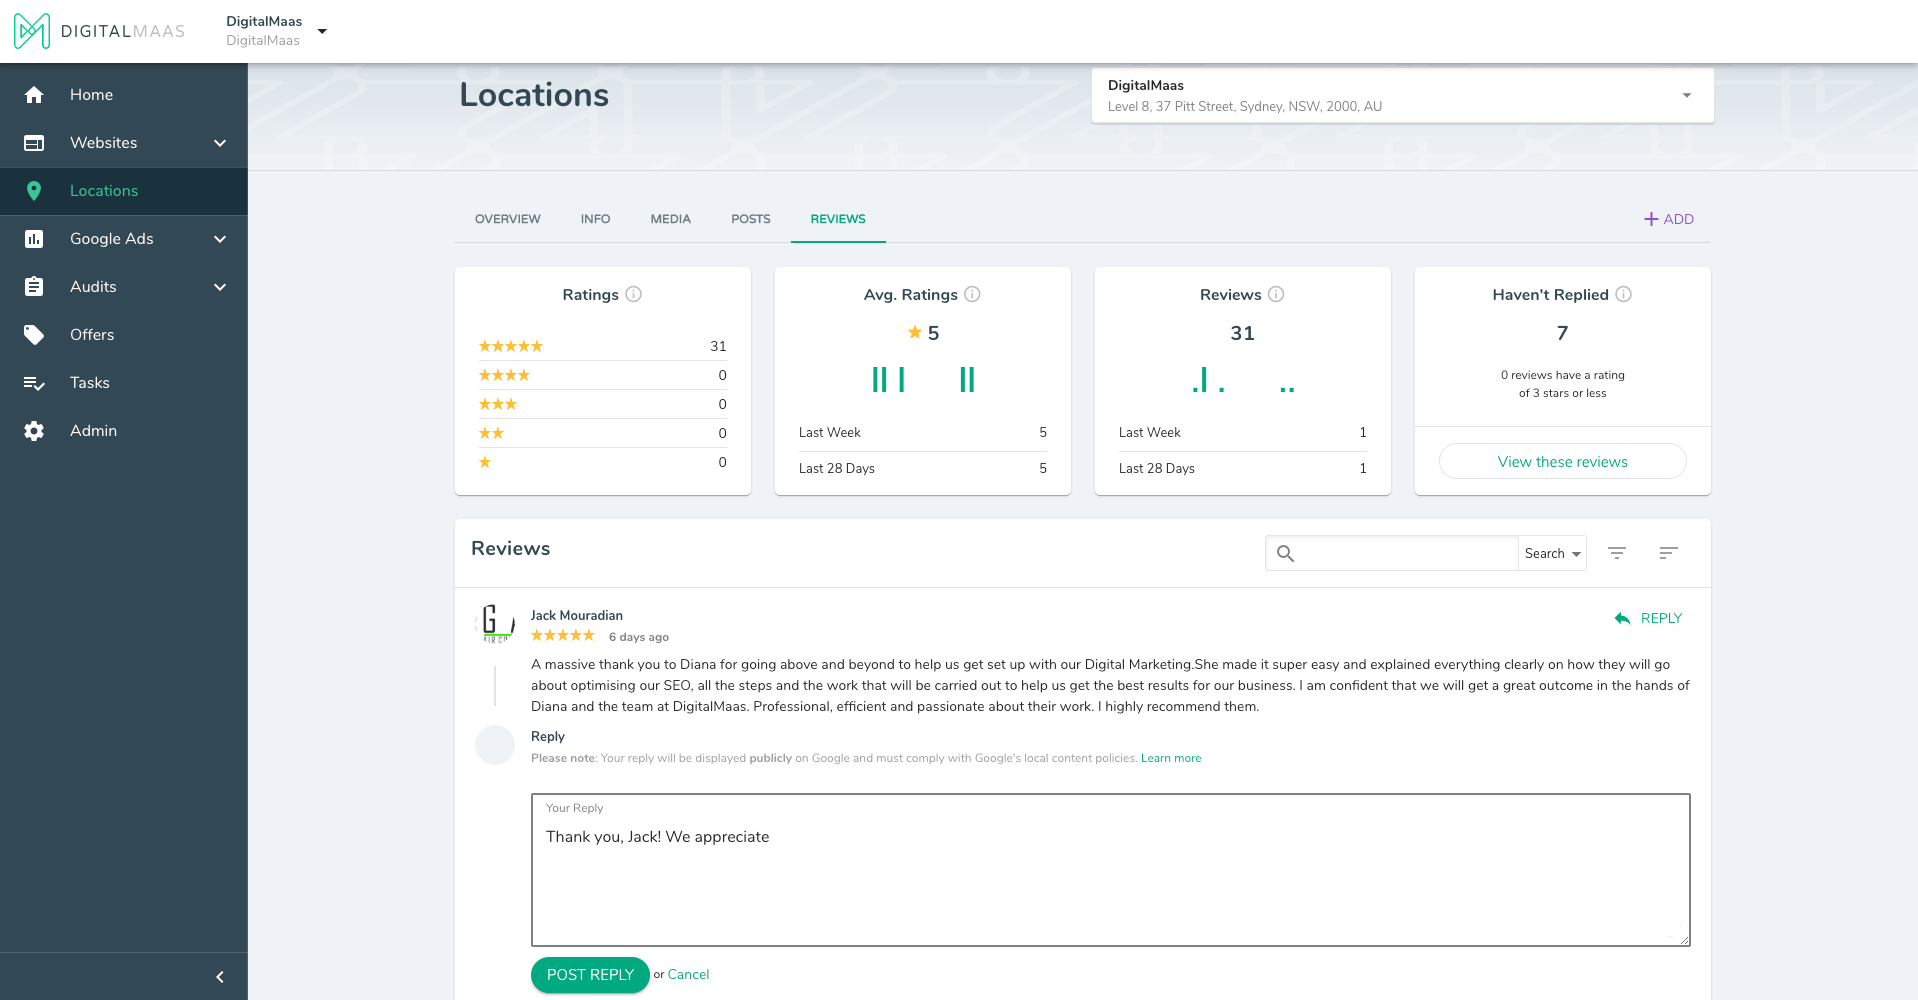Click the reply arrow icon

pyautogui.click(x=1622, y=618)
